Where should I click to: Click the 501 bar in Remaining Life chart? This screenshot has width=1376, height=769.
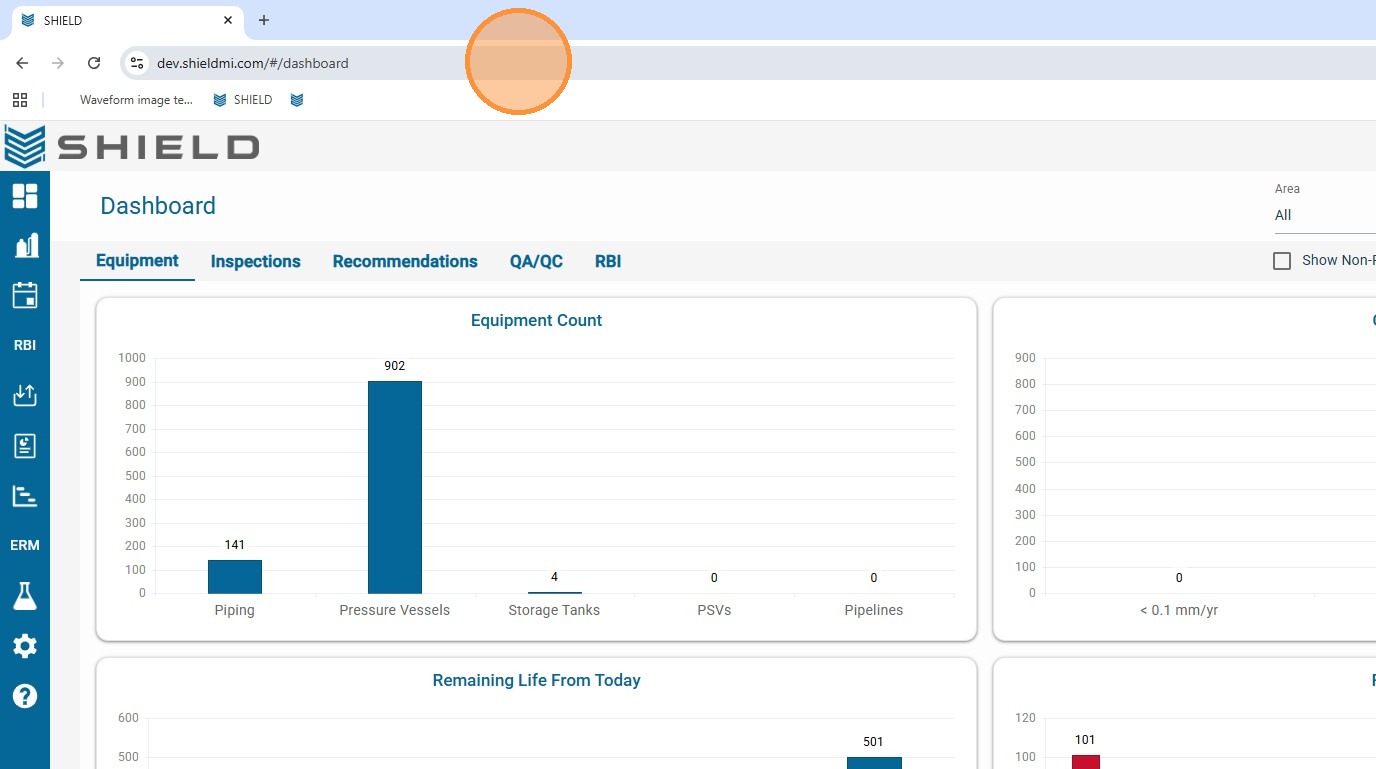(874, 763)
